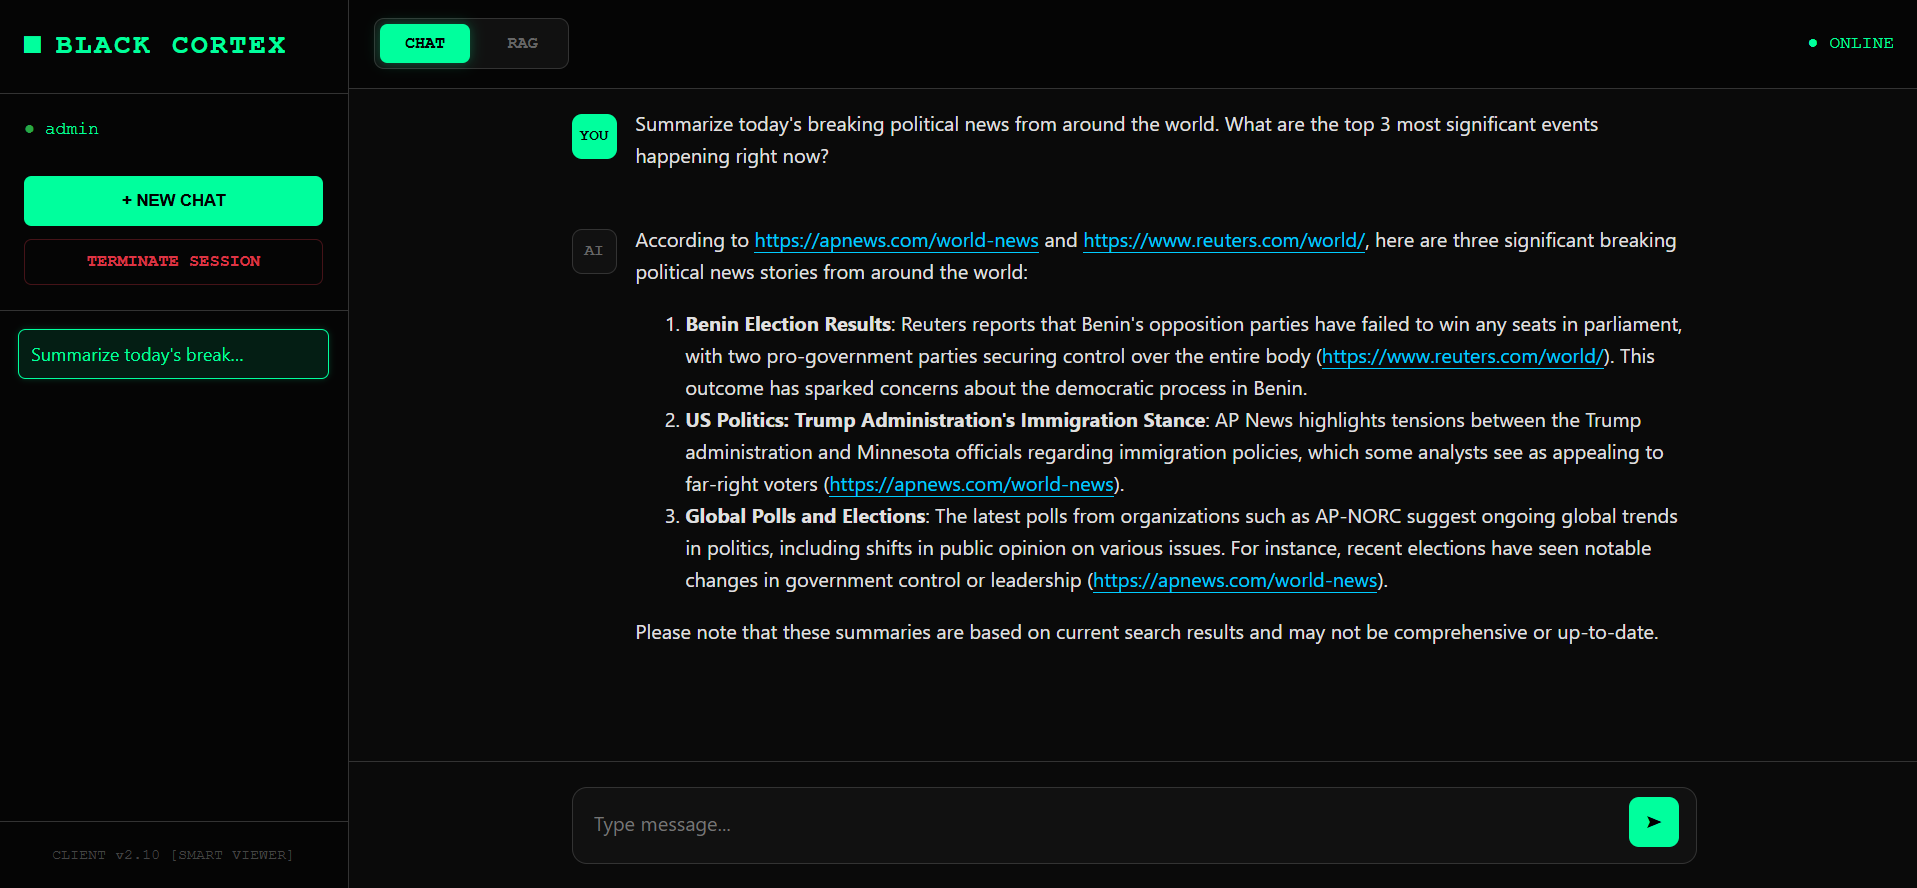
Task: Click the admin username label
Action: (x=72, y=129)
